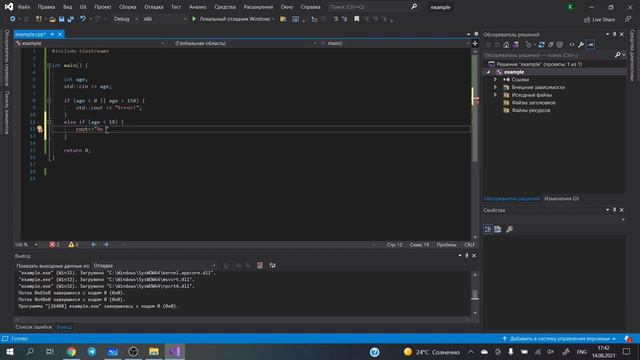Toggle word wrap in the Output panel
640x360 pixels.
pos(272,265)
